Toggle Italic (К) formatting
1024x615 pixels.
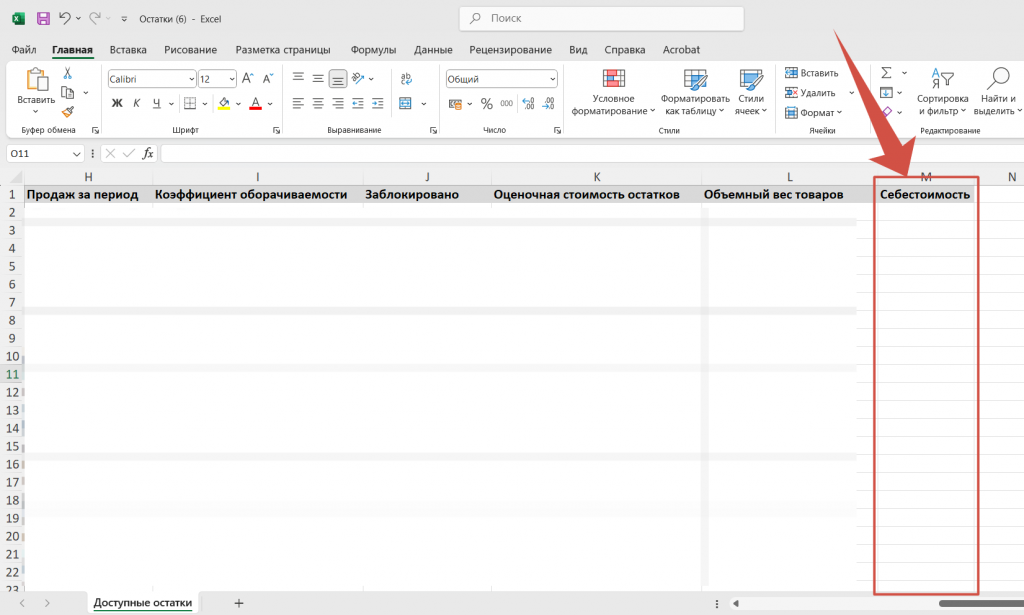coord(136,103)
